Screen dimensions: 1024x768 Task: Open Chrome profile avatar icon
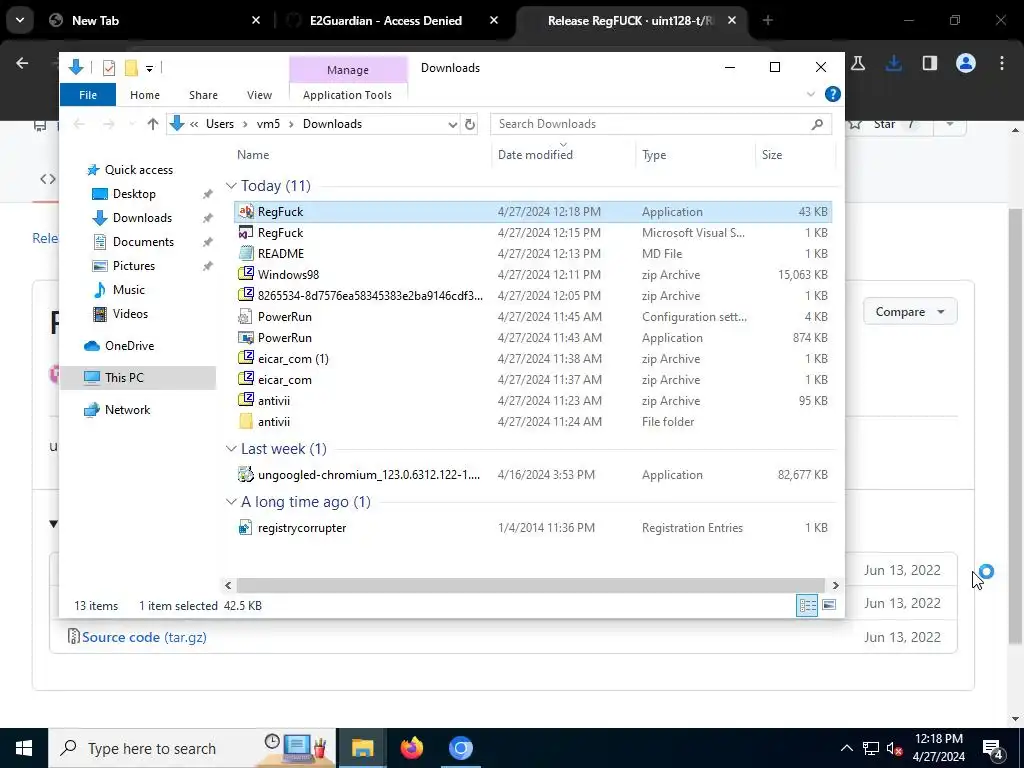(x=966, y=63)
